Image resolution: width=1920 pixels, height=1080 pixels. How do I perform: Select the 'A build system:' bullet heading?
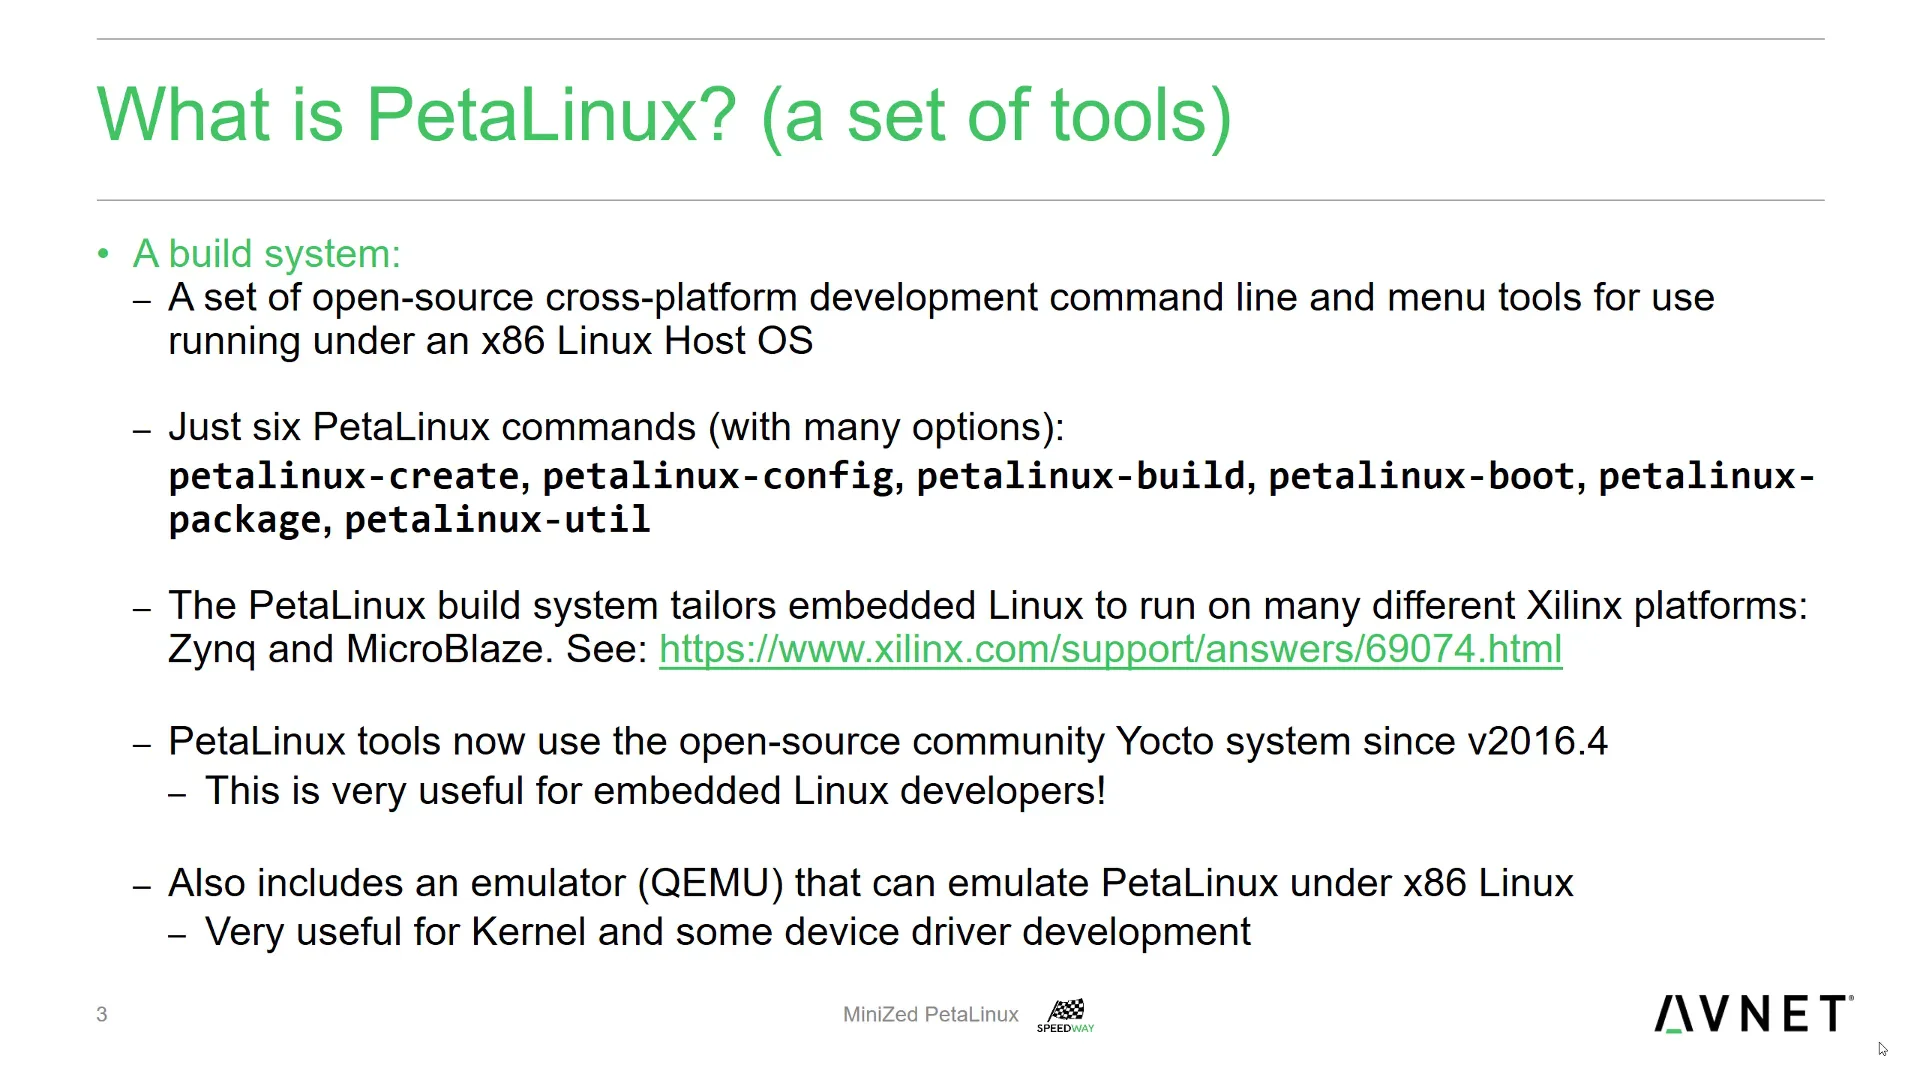click(x=266, y=254)
